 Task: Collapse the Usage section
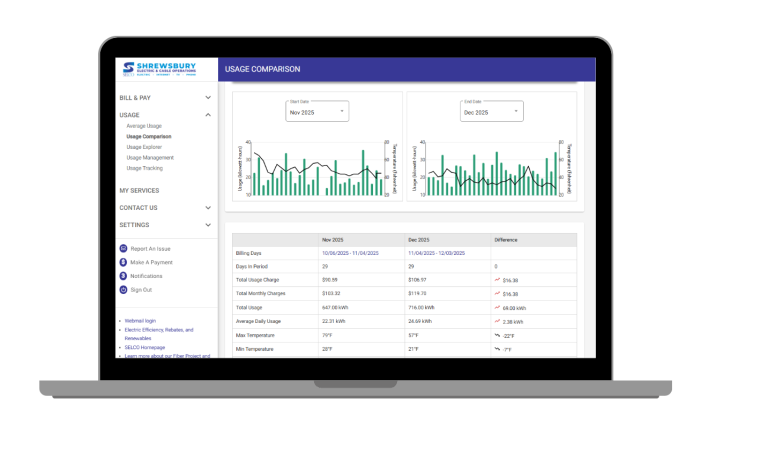click(x=208, y=115)
